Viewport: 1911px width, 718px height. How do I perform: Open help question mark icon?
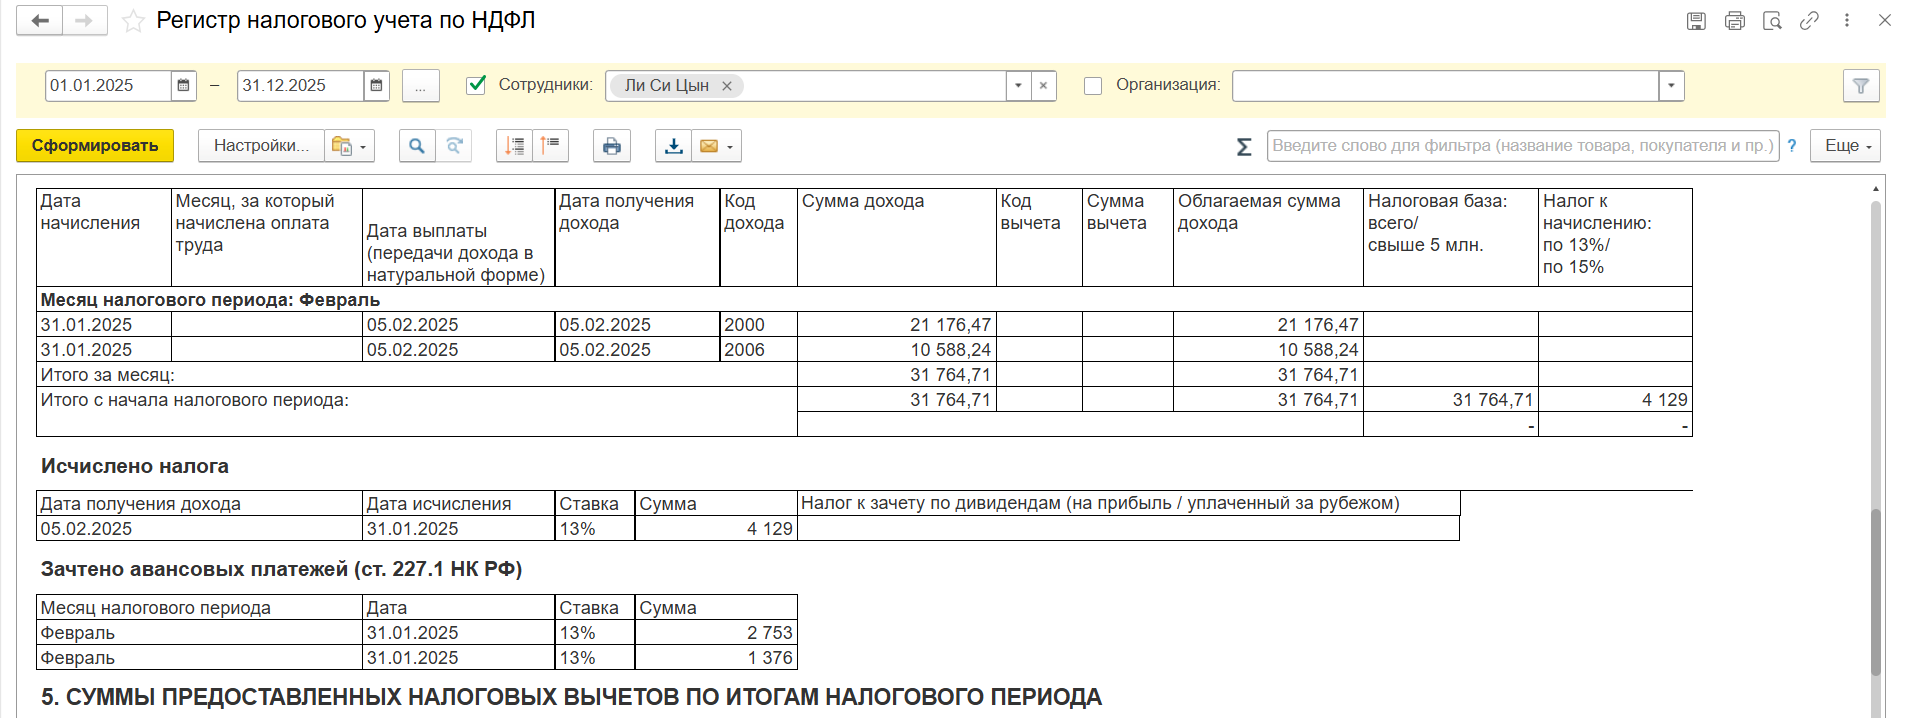coord(1792,146)
